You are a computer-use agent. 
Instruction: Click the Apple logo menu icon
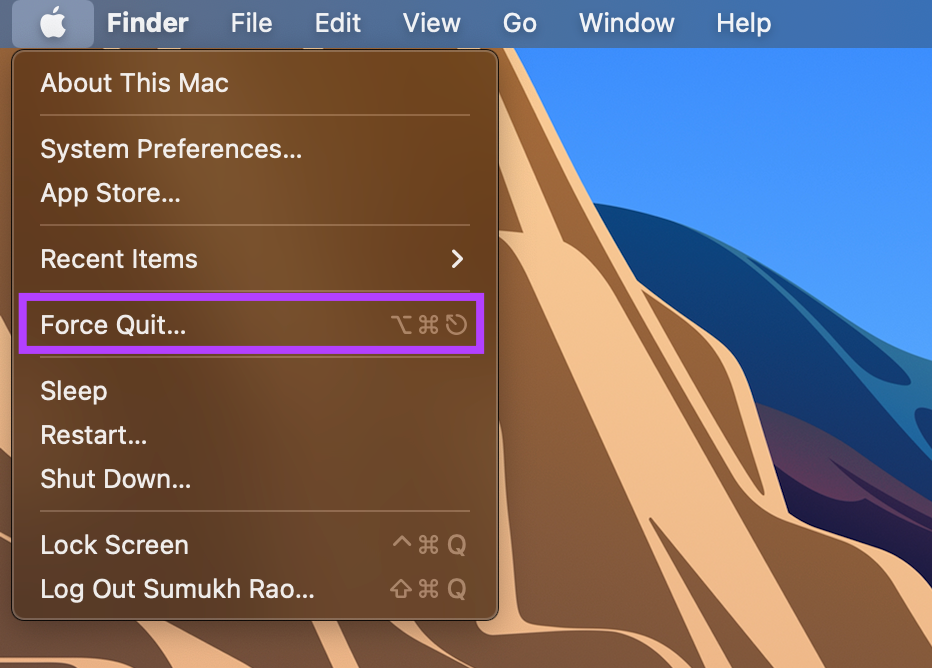point(53,24)
